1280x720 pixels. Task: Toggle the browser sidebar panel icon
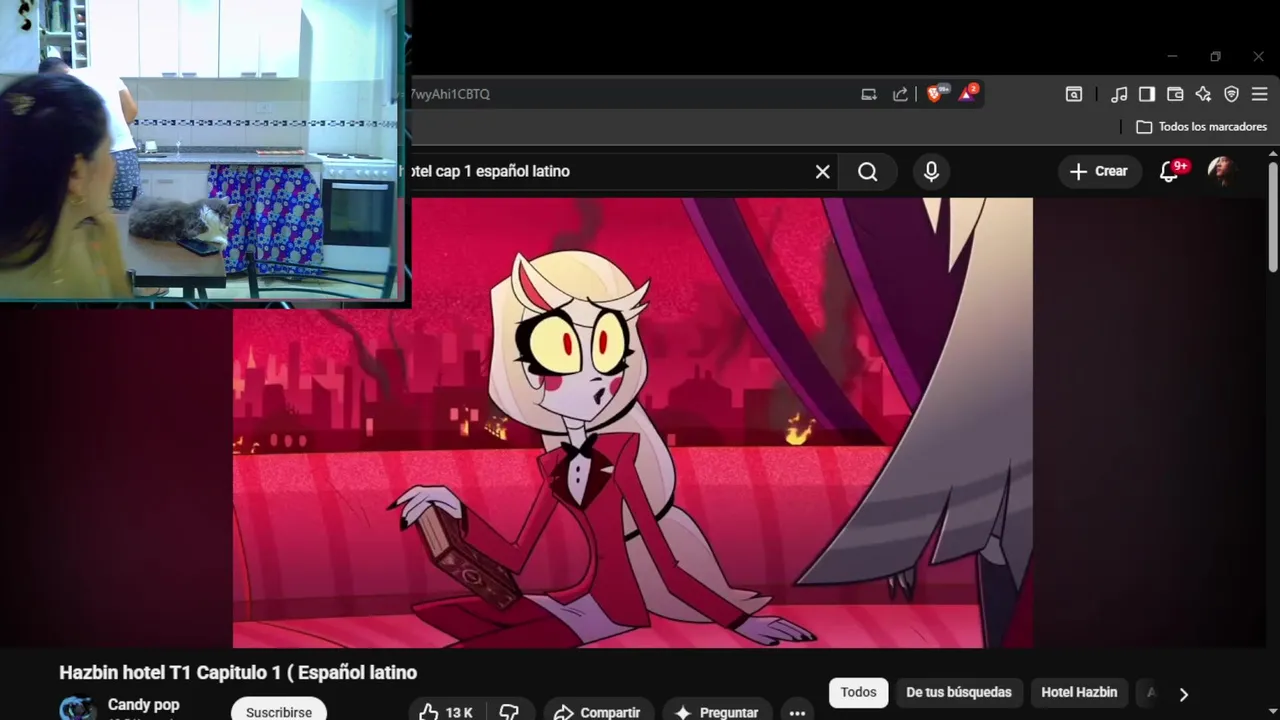[x=1147, y=94]
